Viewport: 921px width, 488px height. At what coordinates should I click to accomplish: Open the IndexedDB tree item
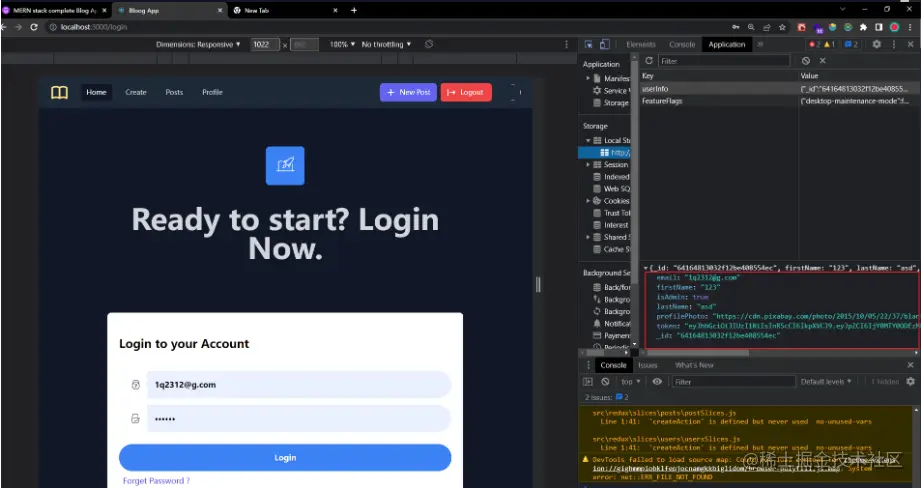coord(611,177)
